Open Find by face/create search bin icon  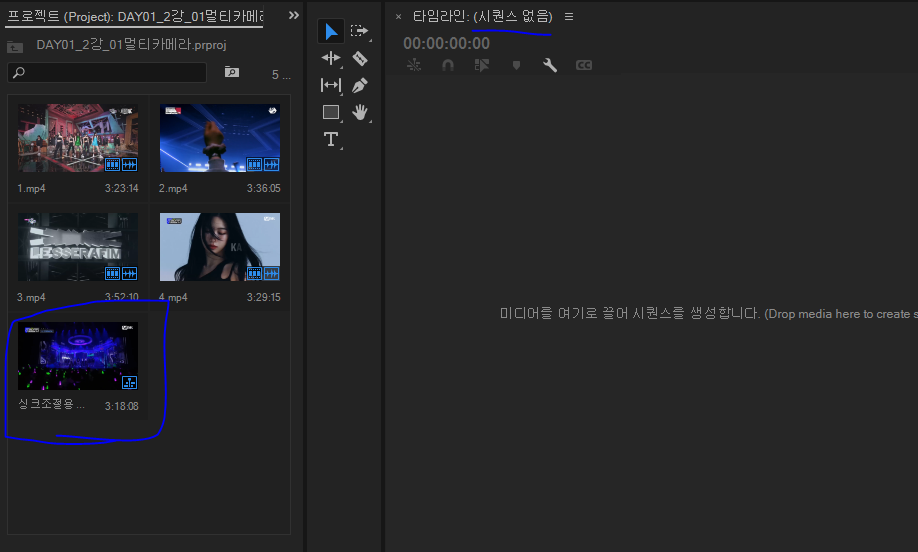coord(232,72)
